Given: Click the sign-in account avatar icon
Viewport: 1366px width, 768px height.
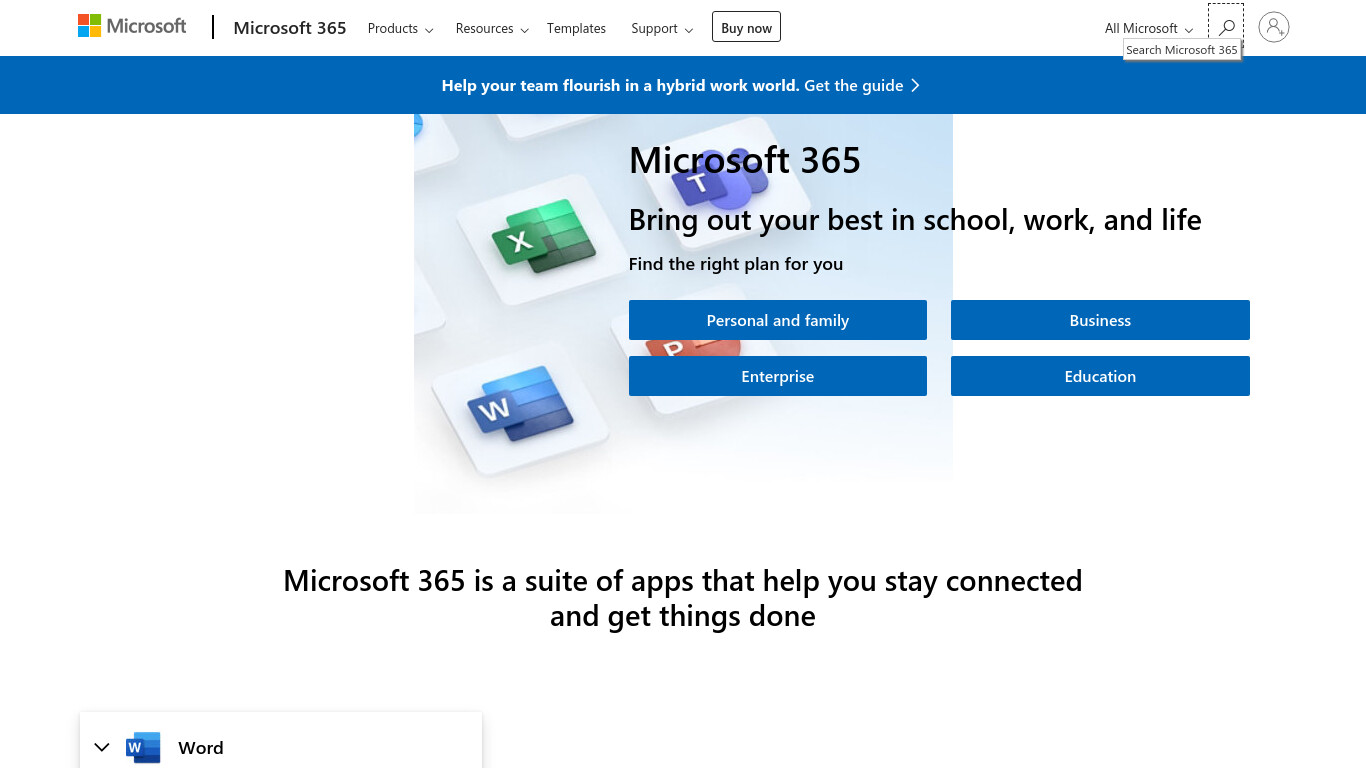Looking at the screenshot, I should click(1274, 27).
